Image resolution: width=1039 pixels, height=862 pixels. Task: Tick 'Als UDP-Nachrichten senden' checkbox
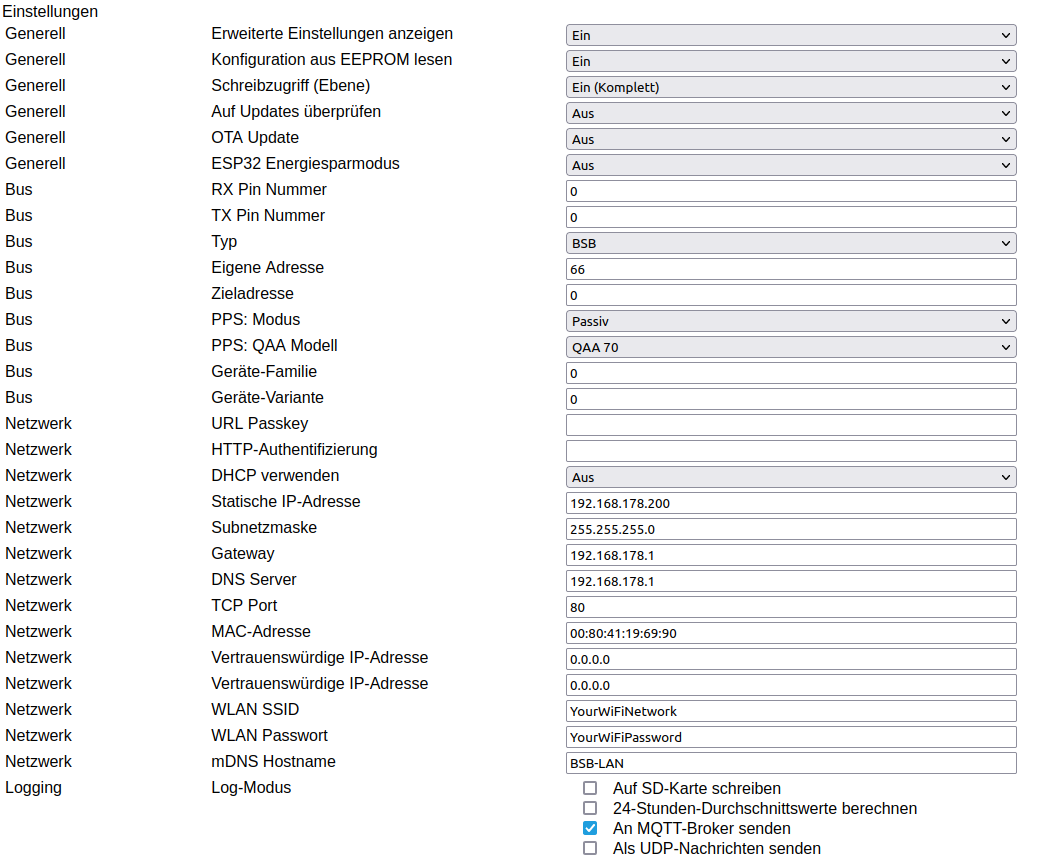tap(590, 847)
